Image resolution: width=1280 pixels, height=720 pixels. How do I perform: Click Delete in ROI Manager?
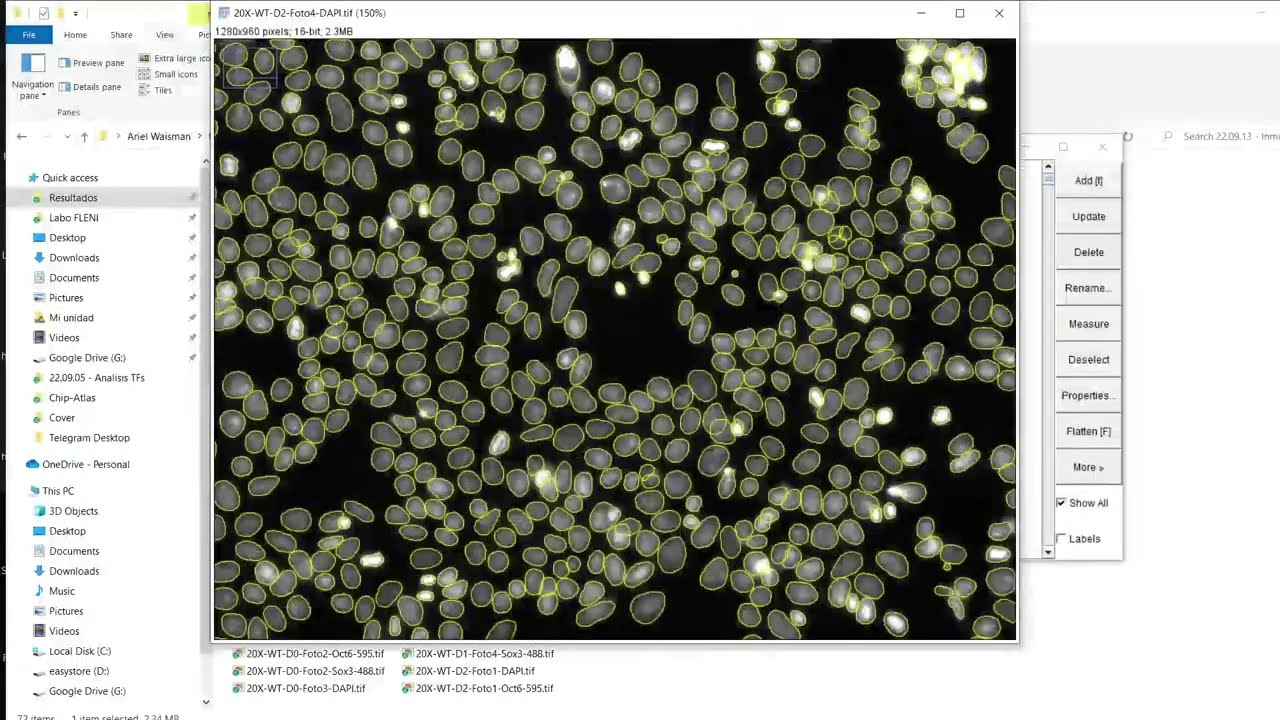tap(1088, 253)
